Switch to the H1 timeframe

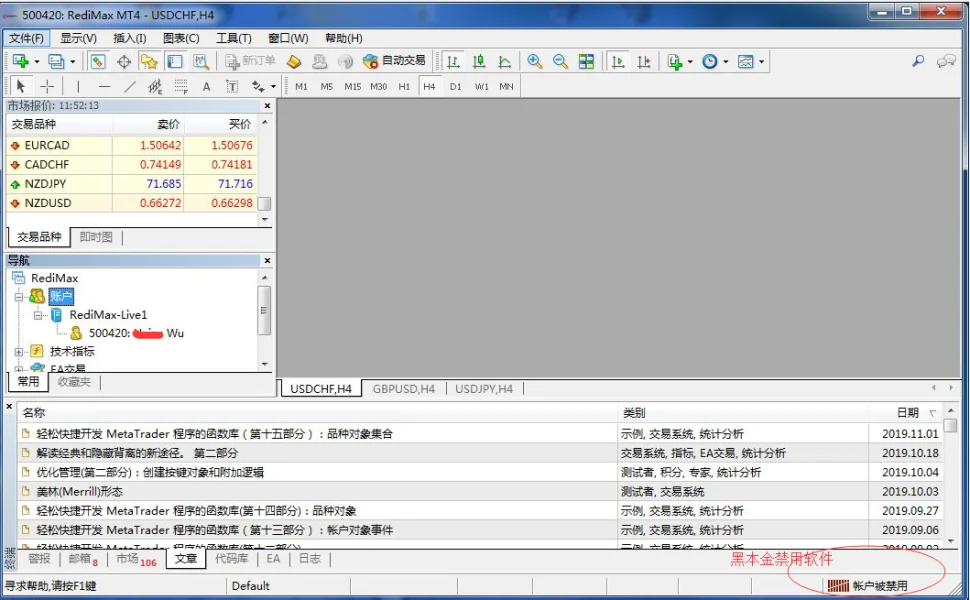coord(404,86)
